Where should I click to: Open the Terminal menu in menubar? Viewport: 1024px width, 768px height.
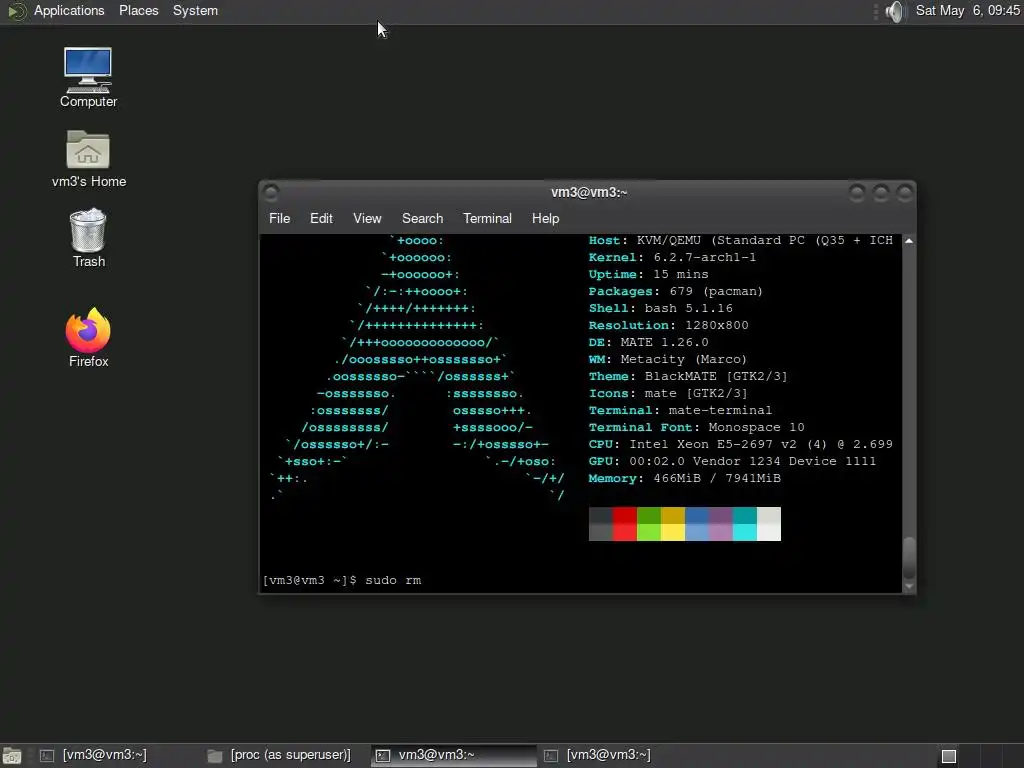pos(487,218)
